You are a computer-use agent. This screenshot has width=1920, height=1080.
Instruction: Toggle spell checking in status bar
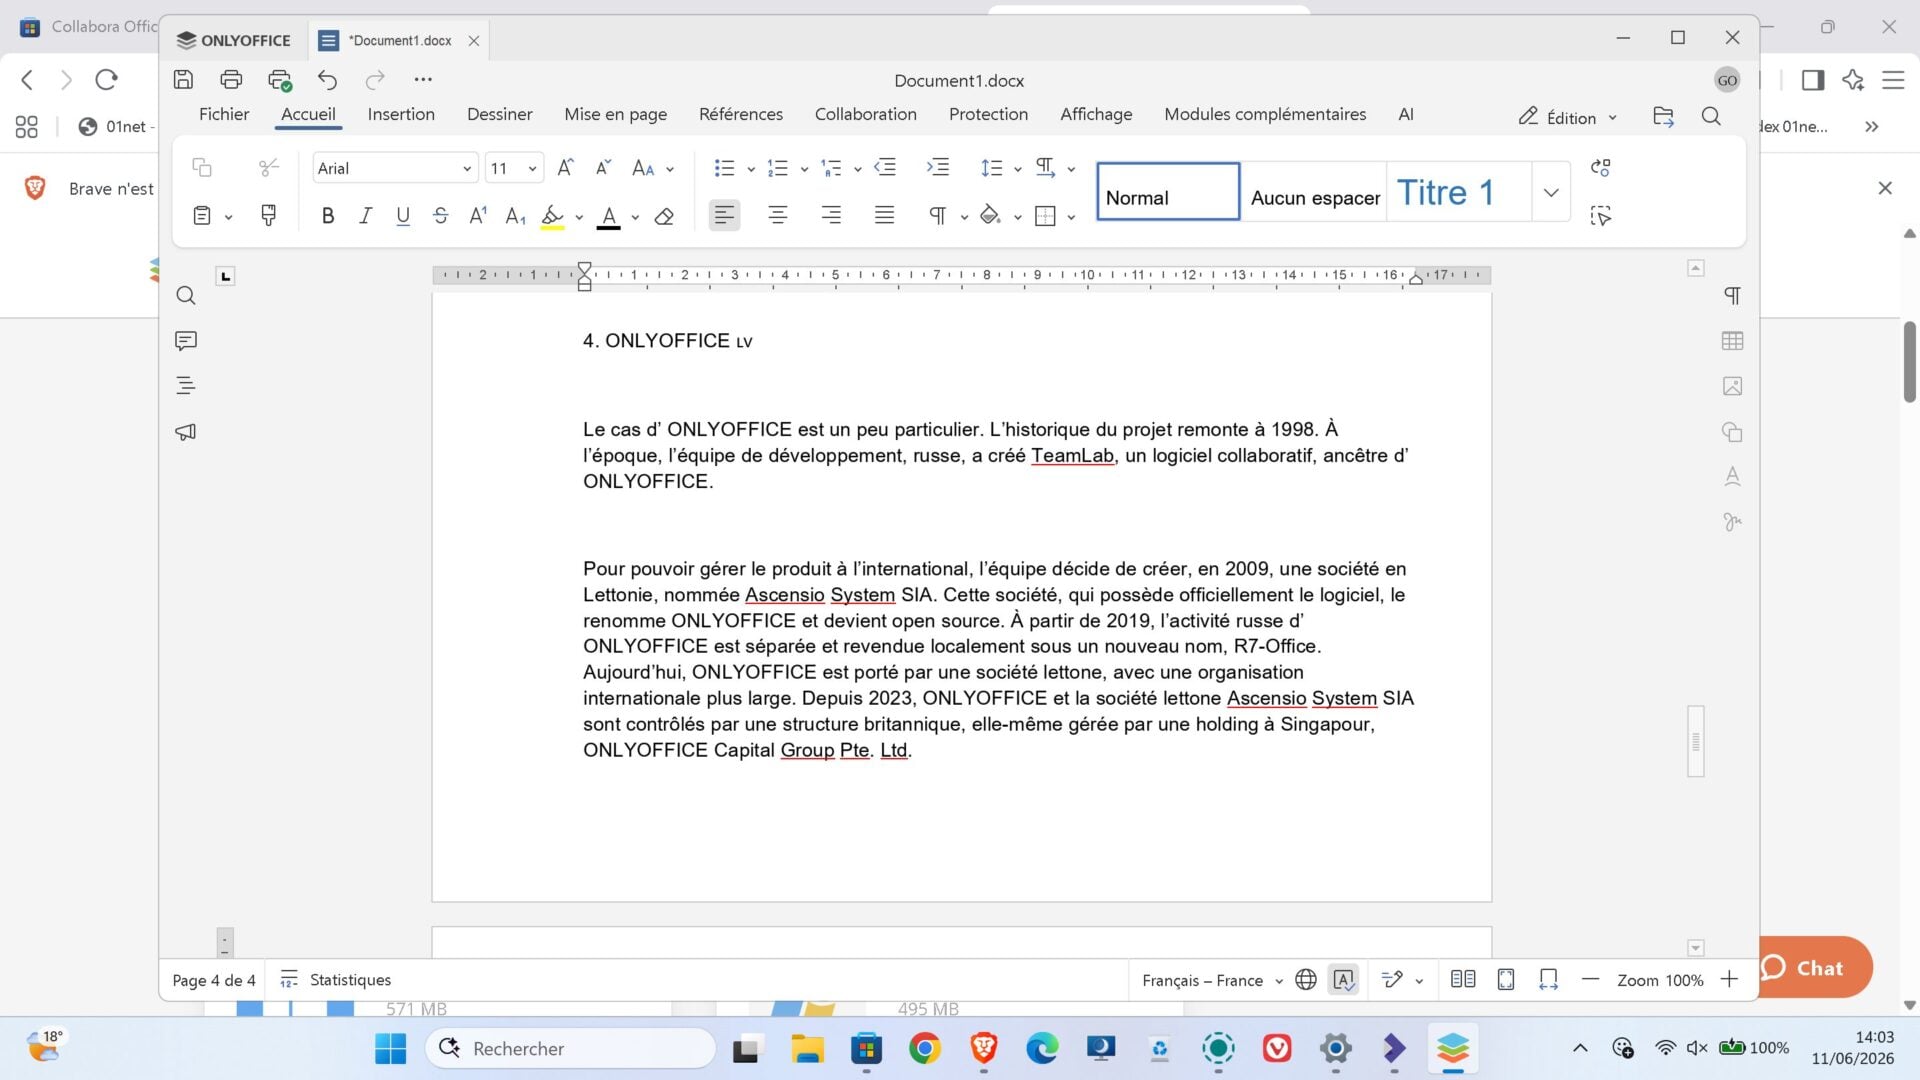click(x=1344, y=980)
